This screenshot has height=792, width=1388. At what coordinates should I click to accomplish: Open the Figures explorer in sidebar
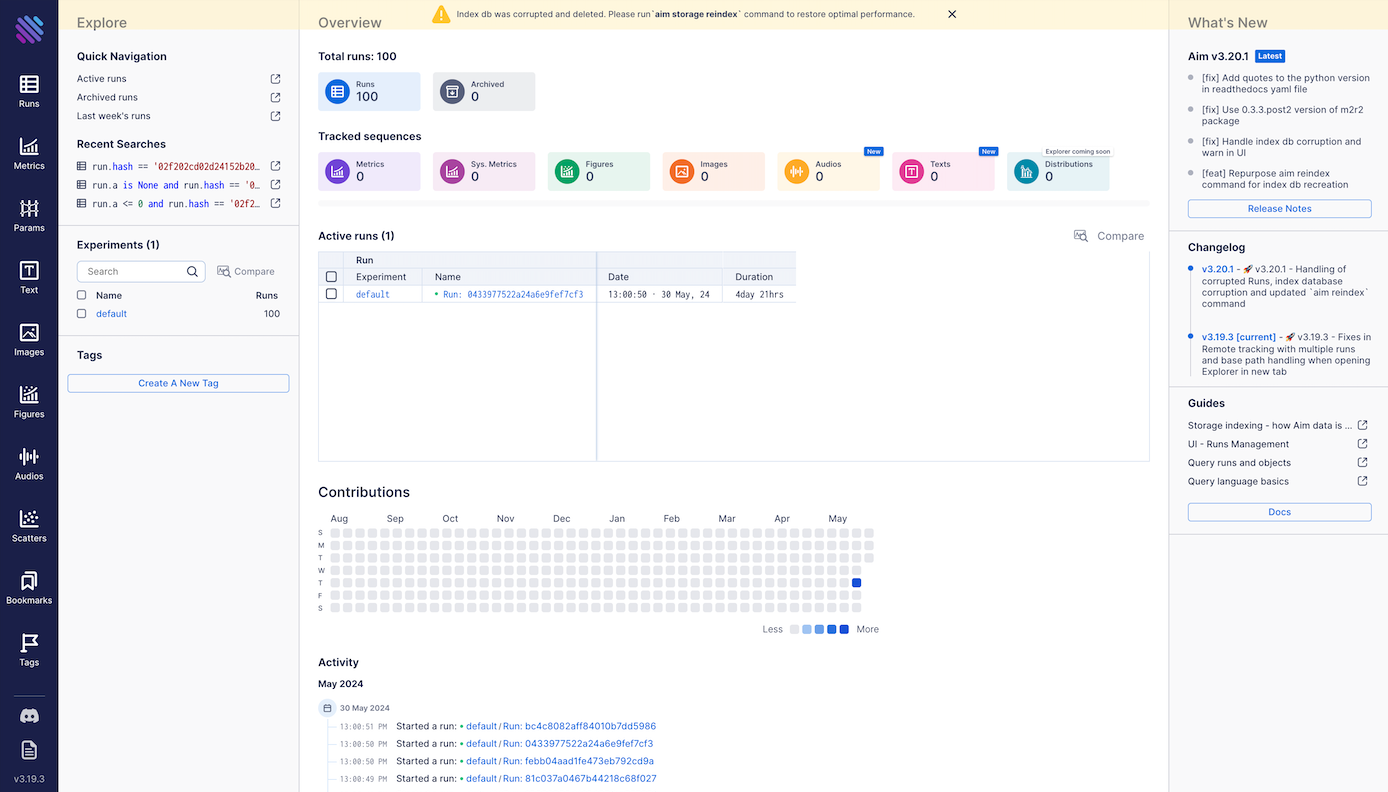(x=29, y=401)
